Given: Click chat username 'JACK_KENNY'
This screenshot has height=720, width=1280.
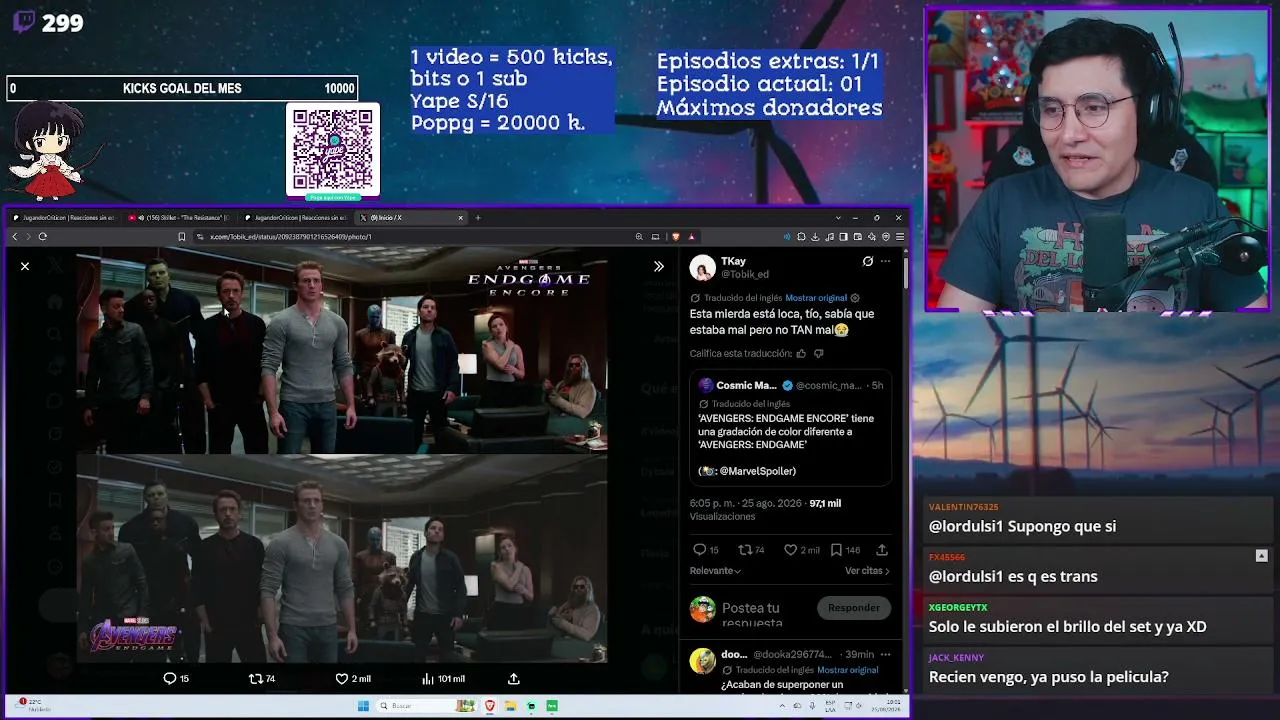Looking at the screenshot, I should pyautogui.click(x=957, y=657).
